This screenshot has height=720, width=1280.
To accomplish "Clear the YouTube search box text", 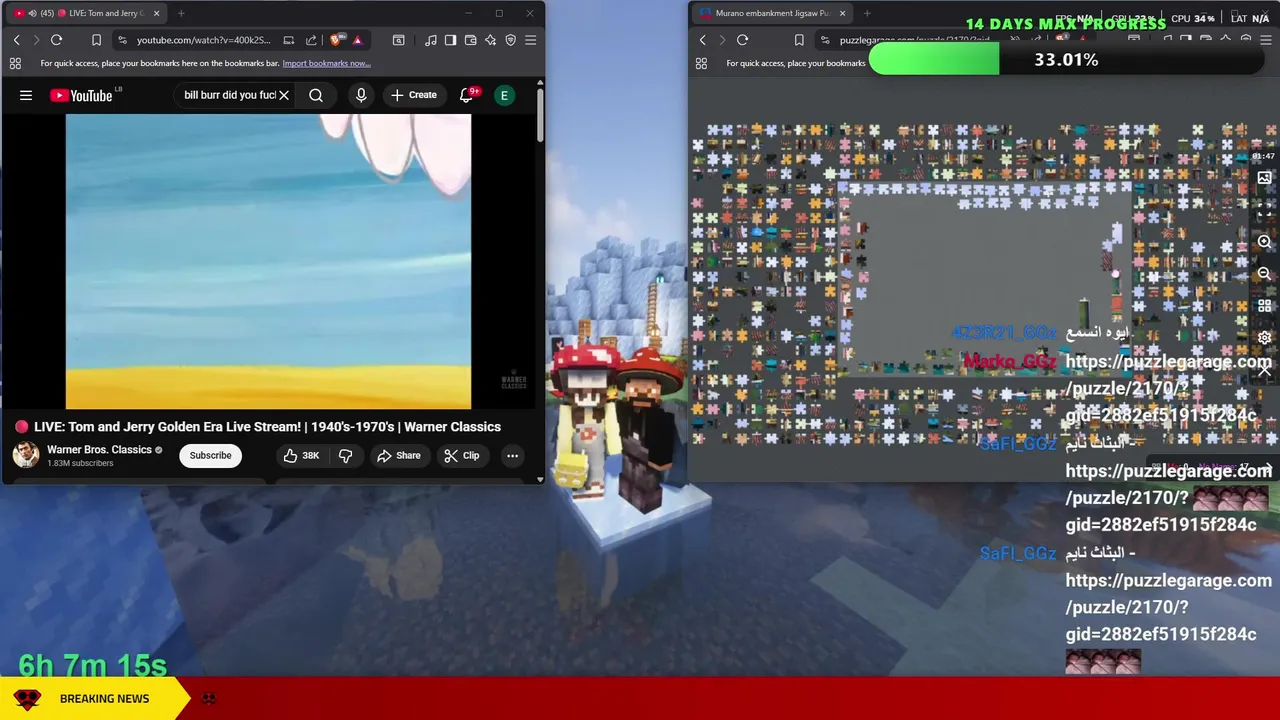I will [x=284, y=95].
